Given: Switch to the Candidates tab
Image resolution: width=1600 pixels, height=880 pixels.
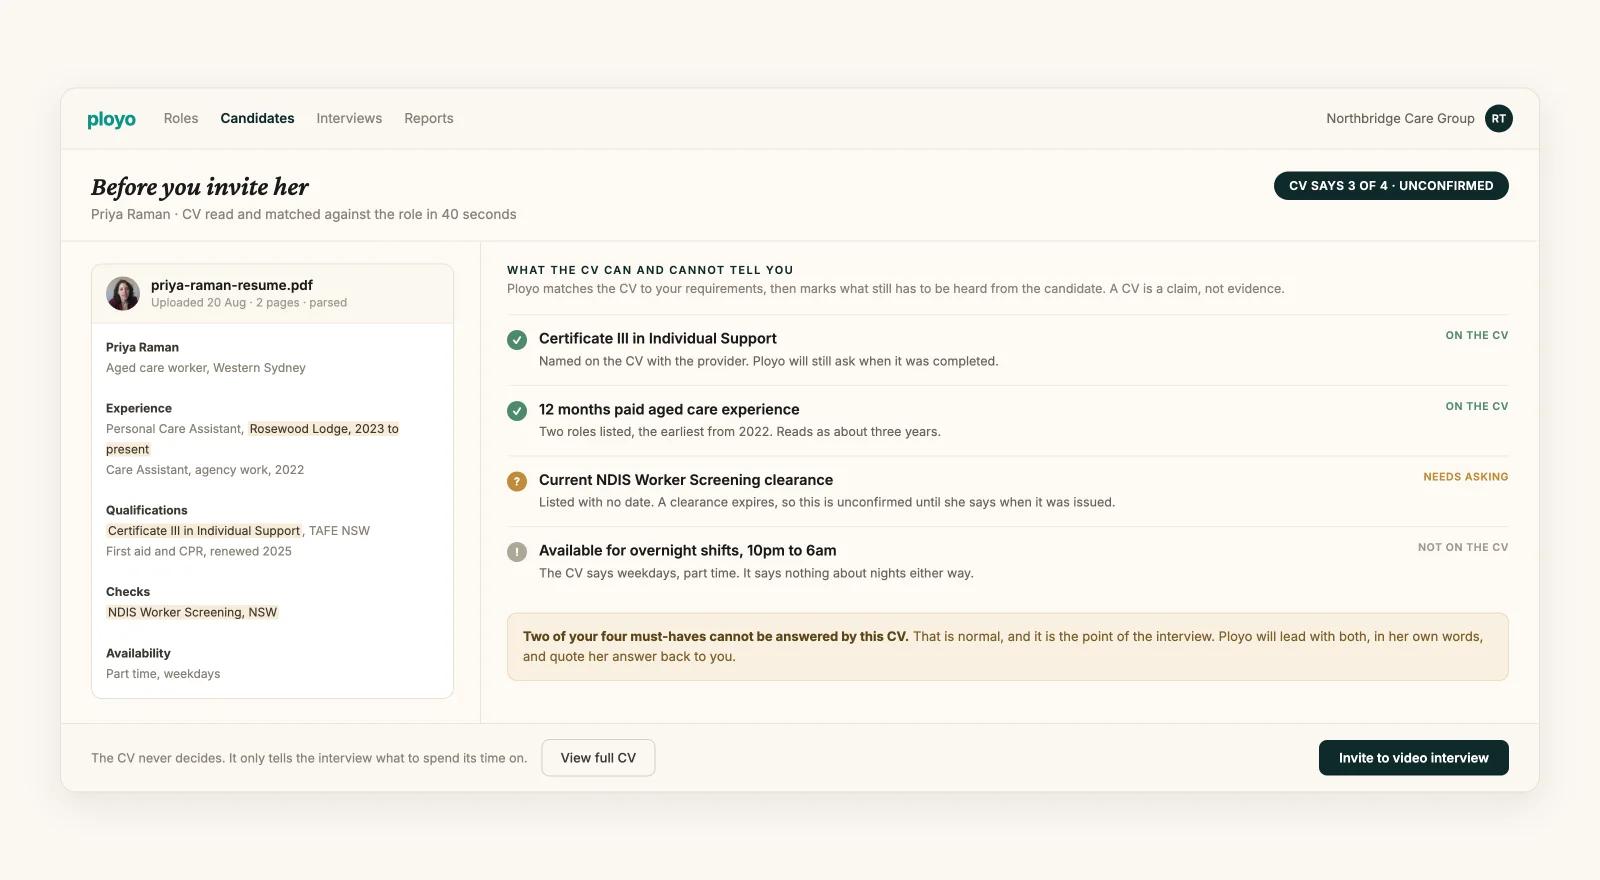Looking at the screenshot, I should (x=257, y=118).
